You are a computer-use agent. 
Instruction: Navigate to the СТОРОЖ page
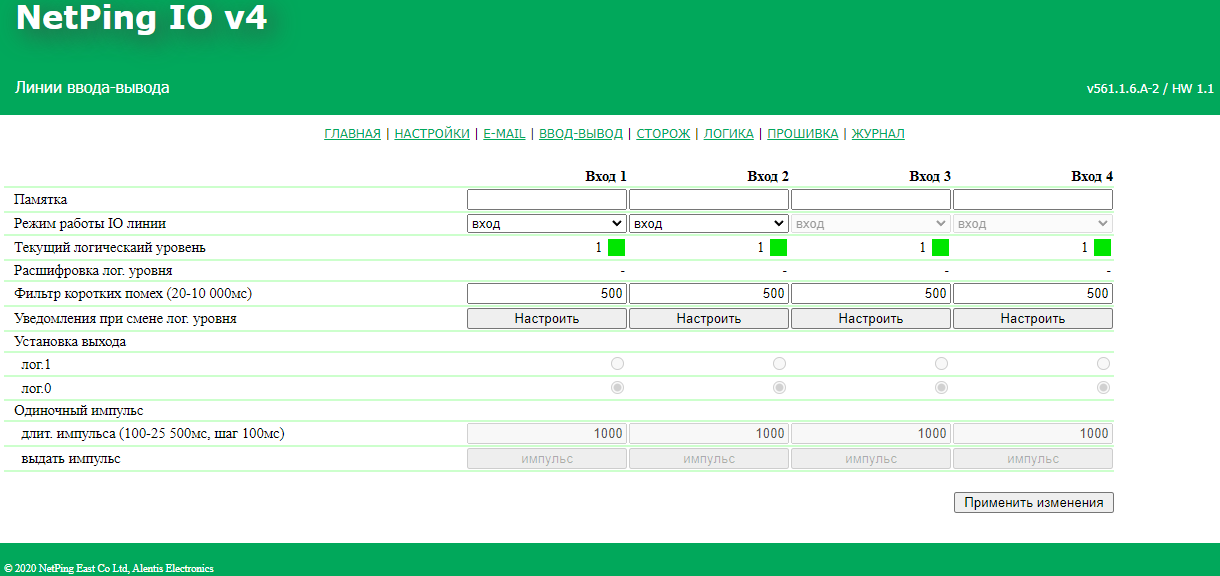click(663, 134)
